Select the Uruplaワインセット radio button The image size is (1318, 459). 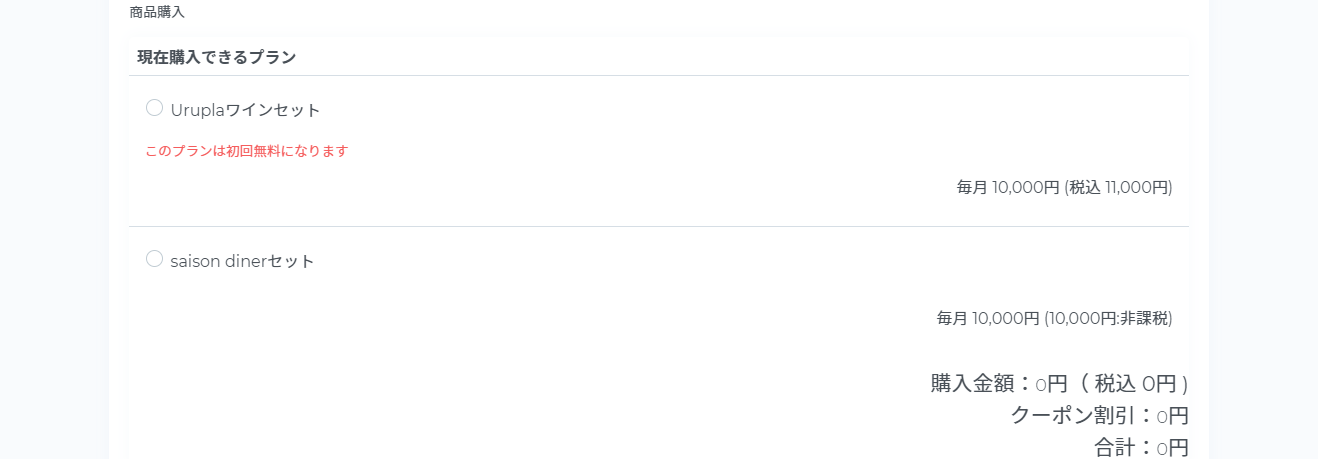(154, 108)
